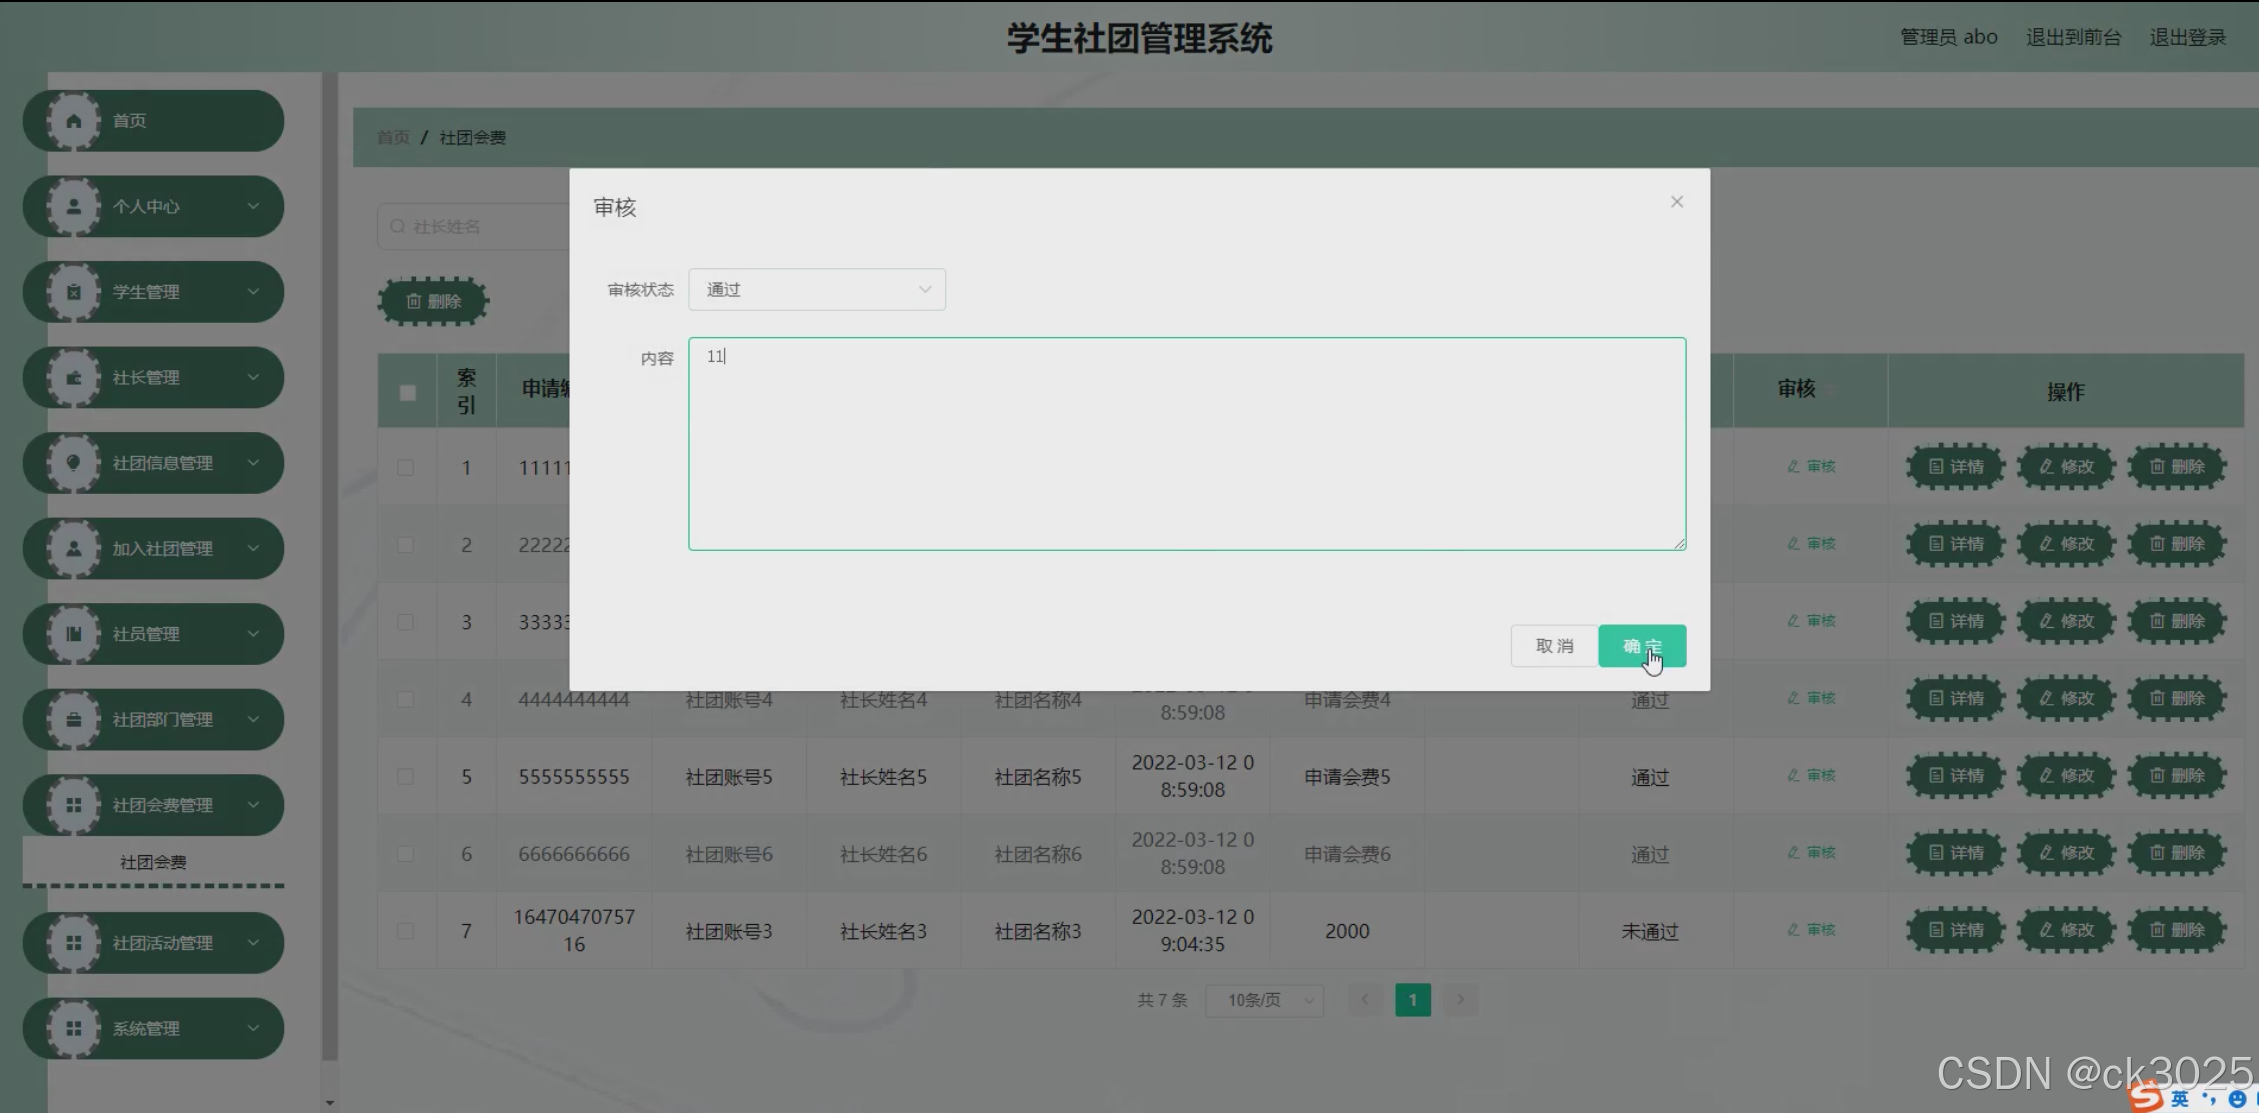Click the Sogou input method tray icon
This screenshot has height=1113, width=2259.
[2145, 1097]
